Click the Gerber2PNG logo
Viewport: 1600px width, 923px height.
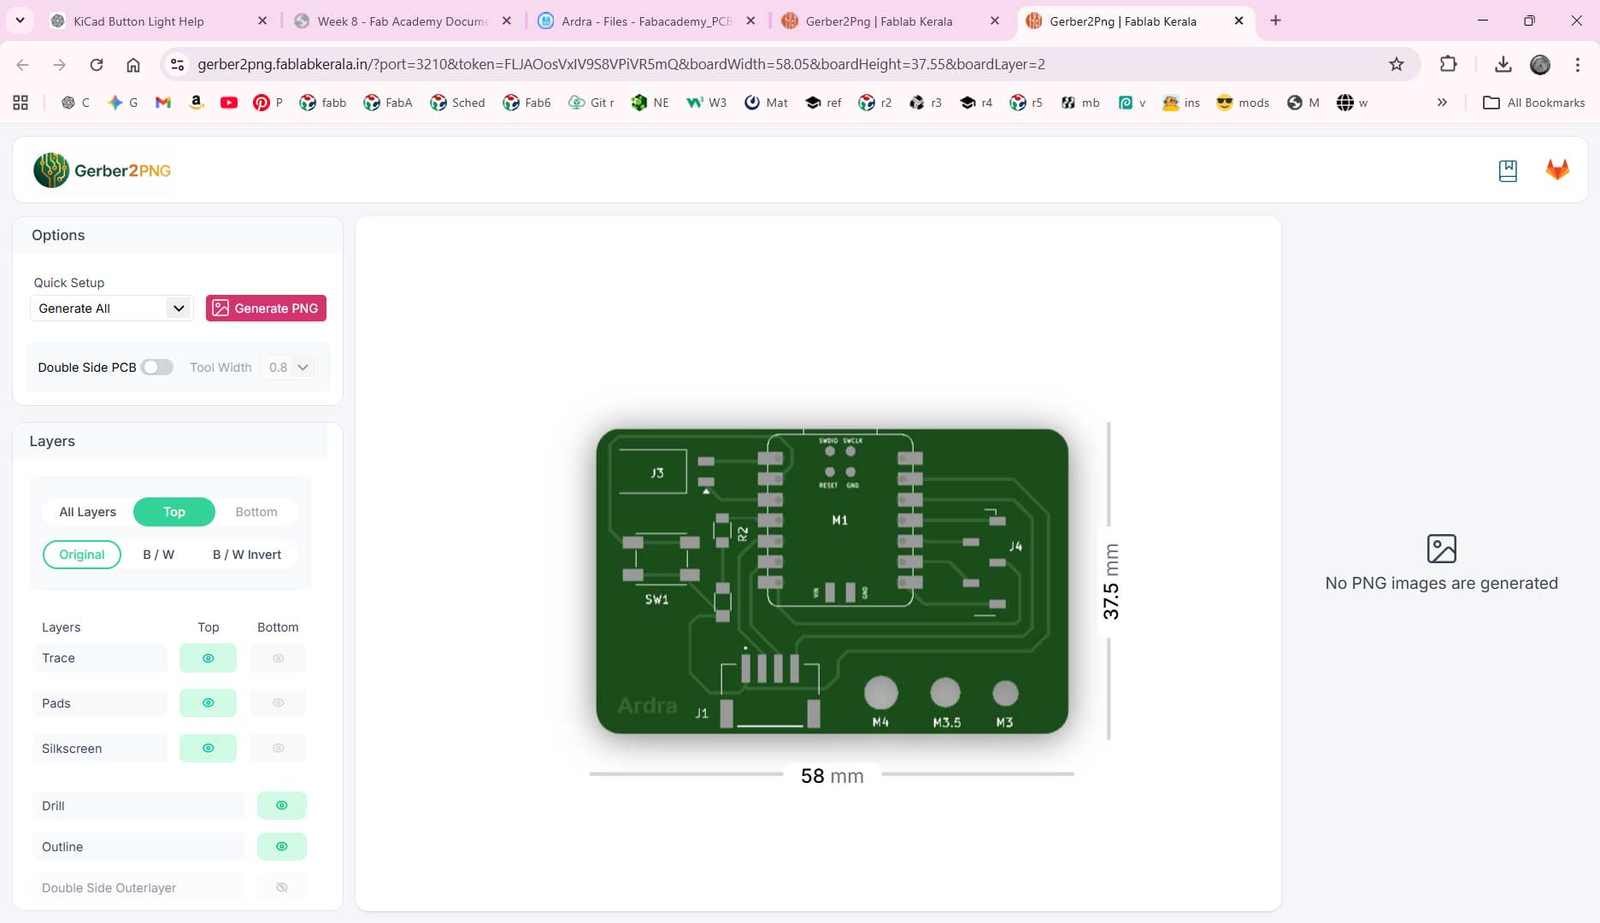coord(101,169)
